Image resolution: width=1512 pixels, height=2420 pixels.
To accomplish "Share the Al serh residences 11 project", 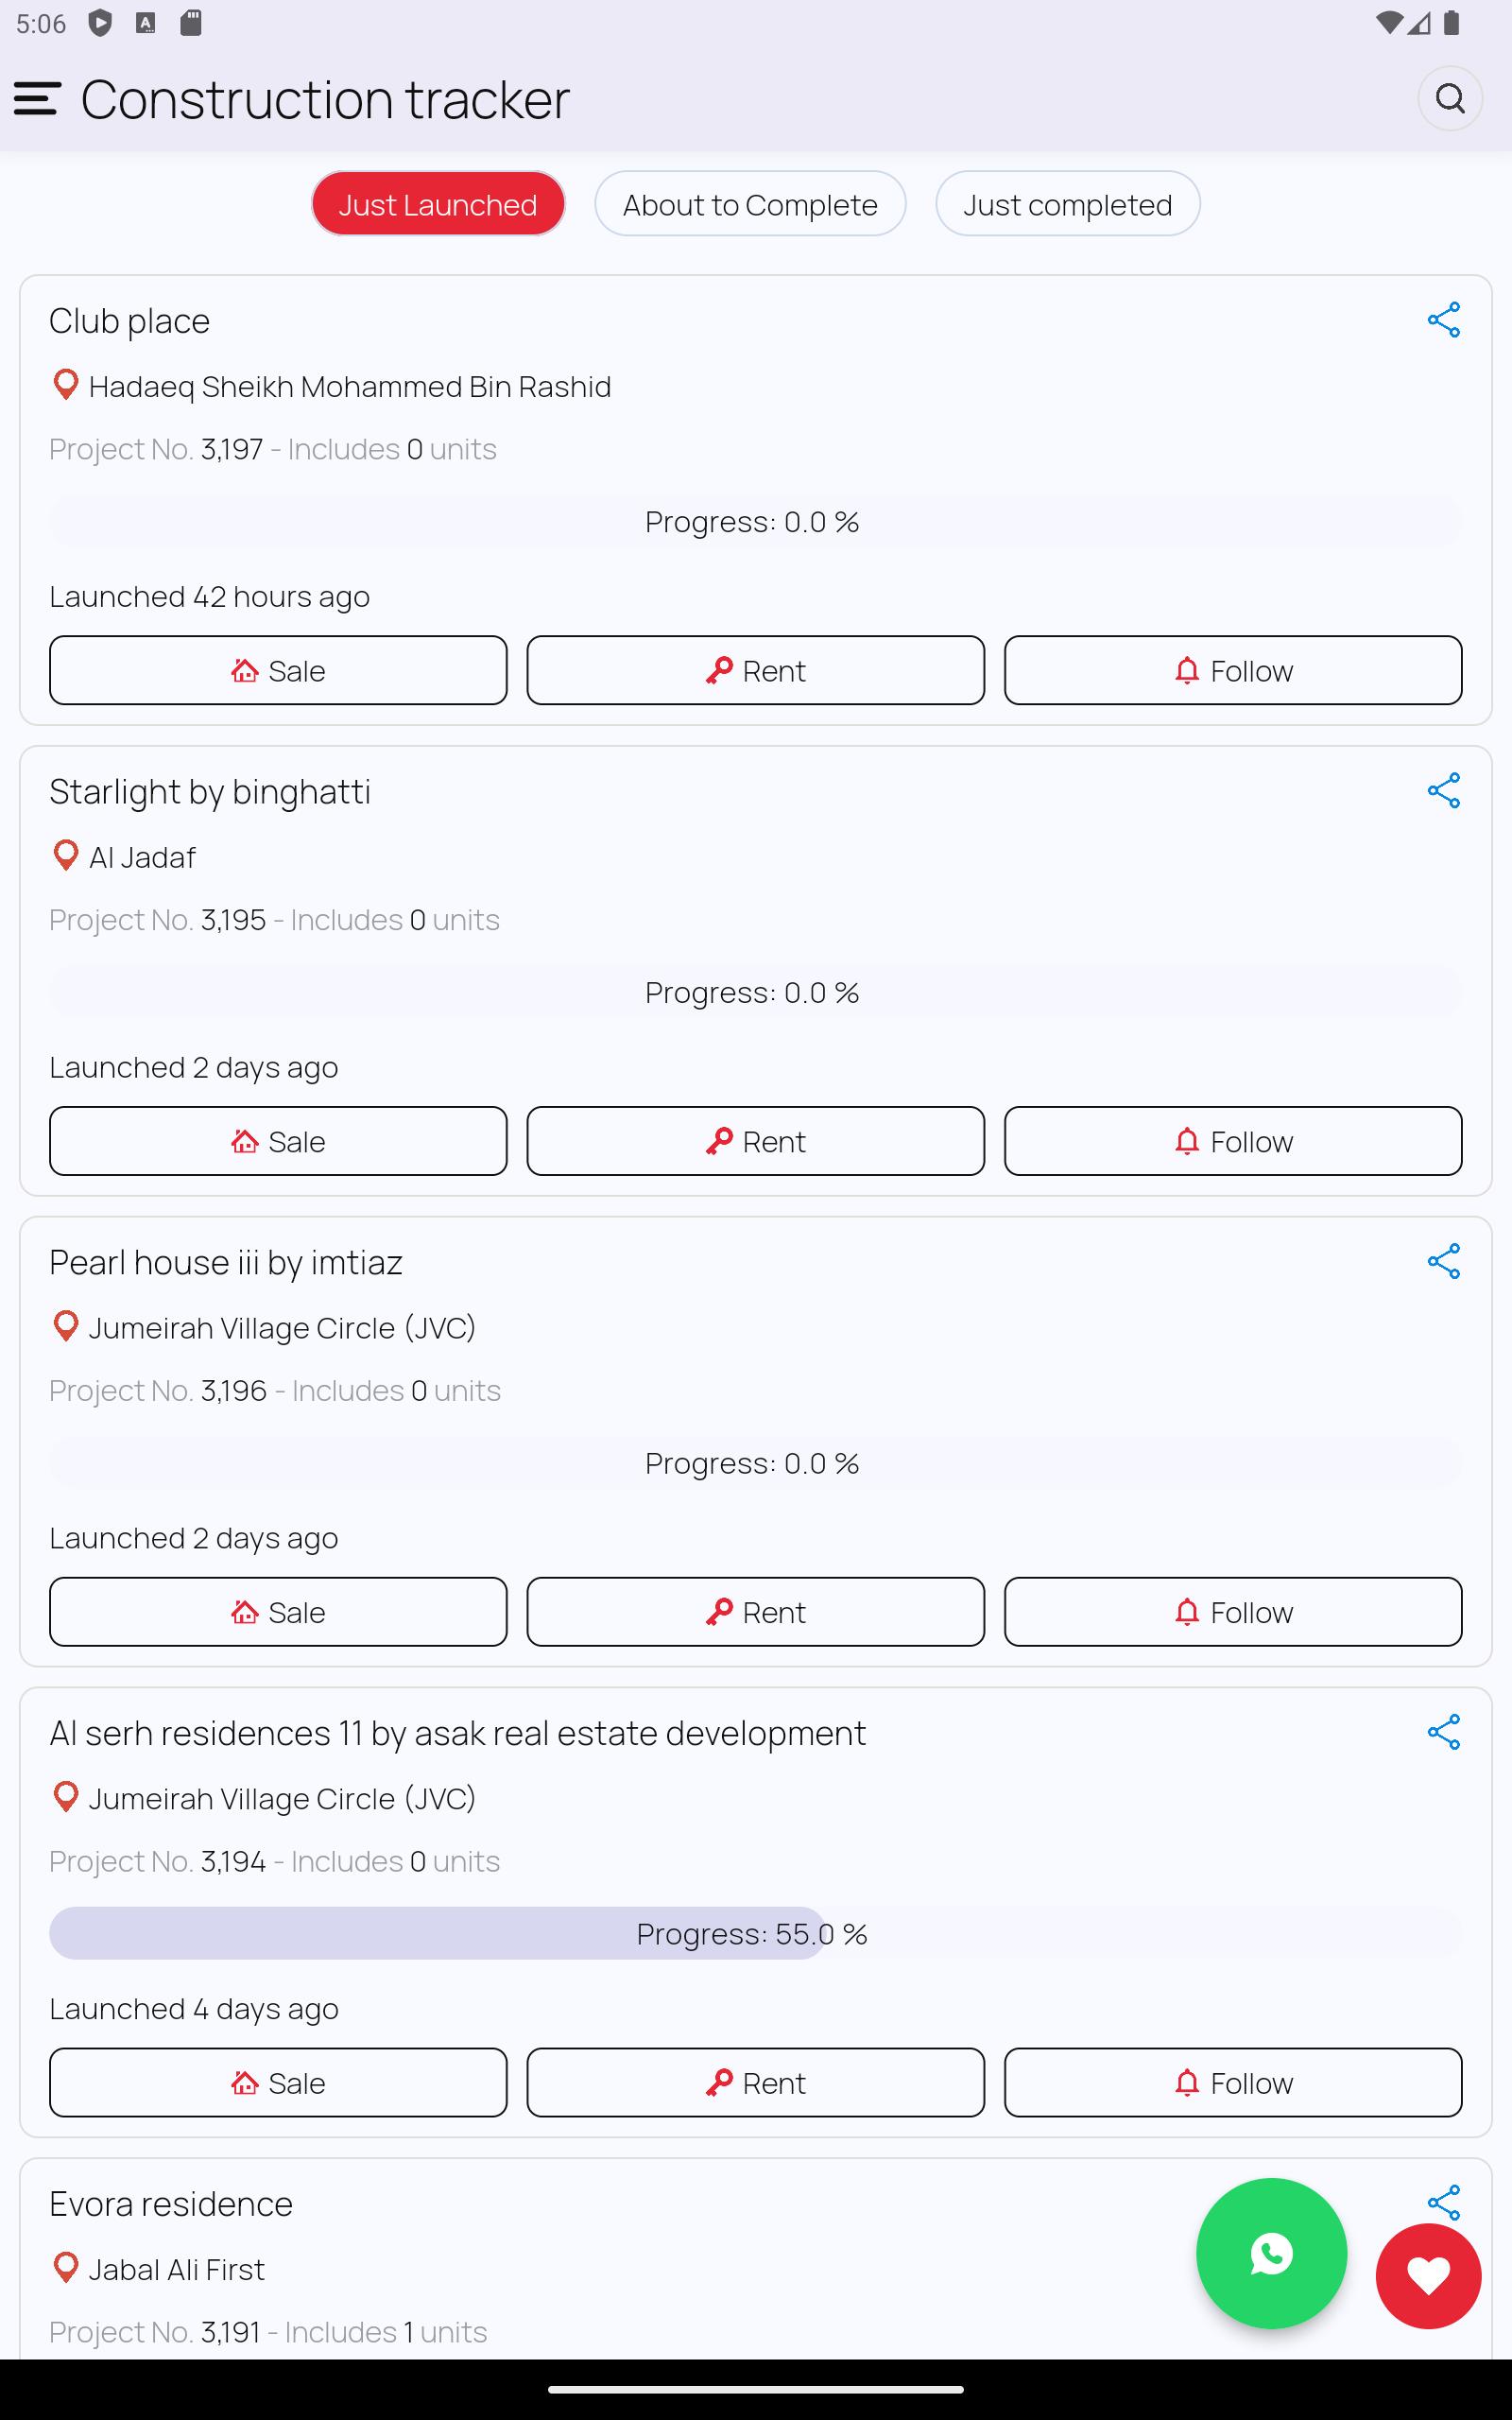I will 1443,1732.
